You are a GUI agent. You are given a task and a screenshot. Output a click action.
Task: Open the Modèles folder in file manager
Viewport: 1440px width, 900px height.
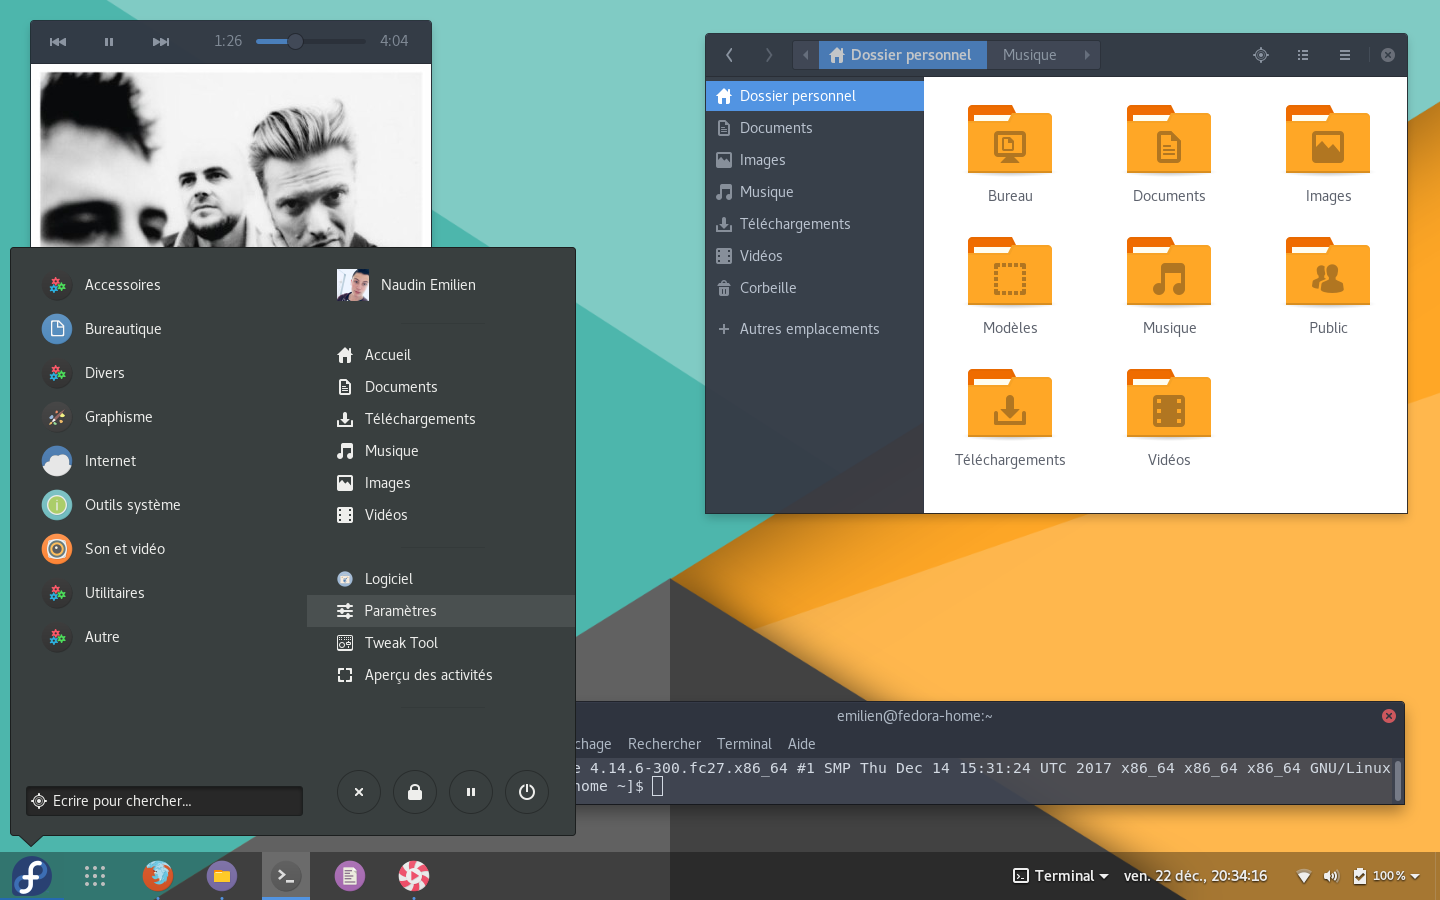click(1010, 273)
